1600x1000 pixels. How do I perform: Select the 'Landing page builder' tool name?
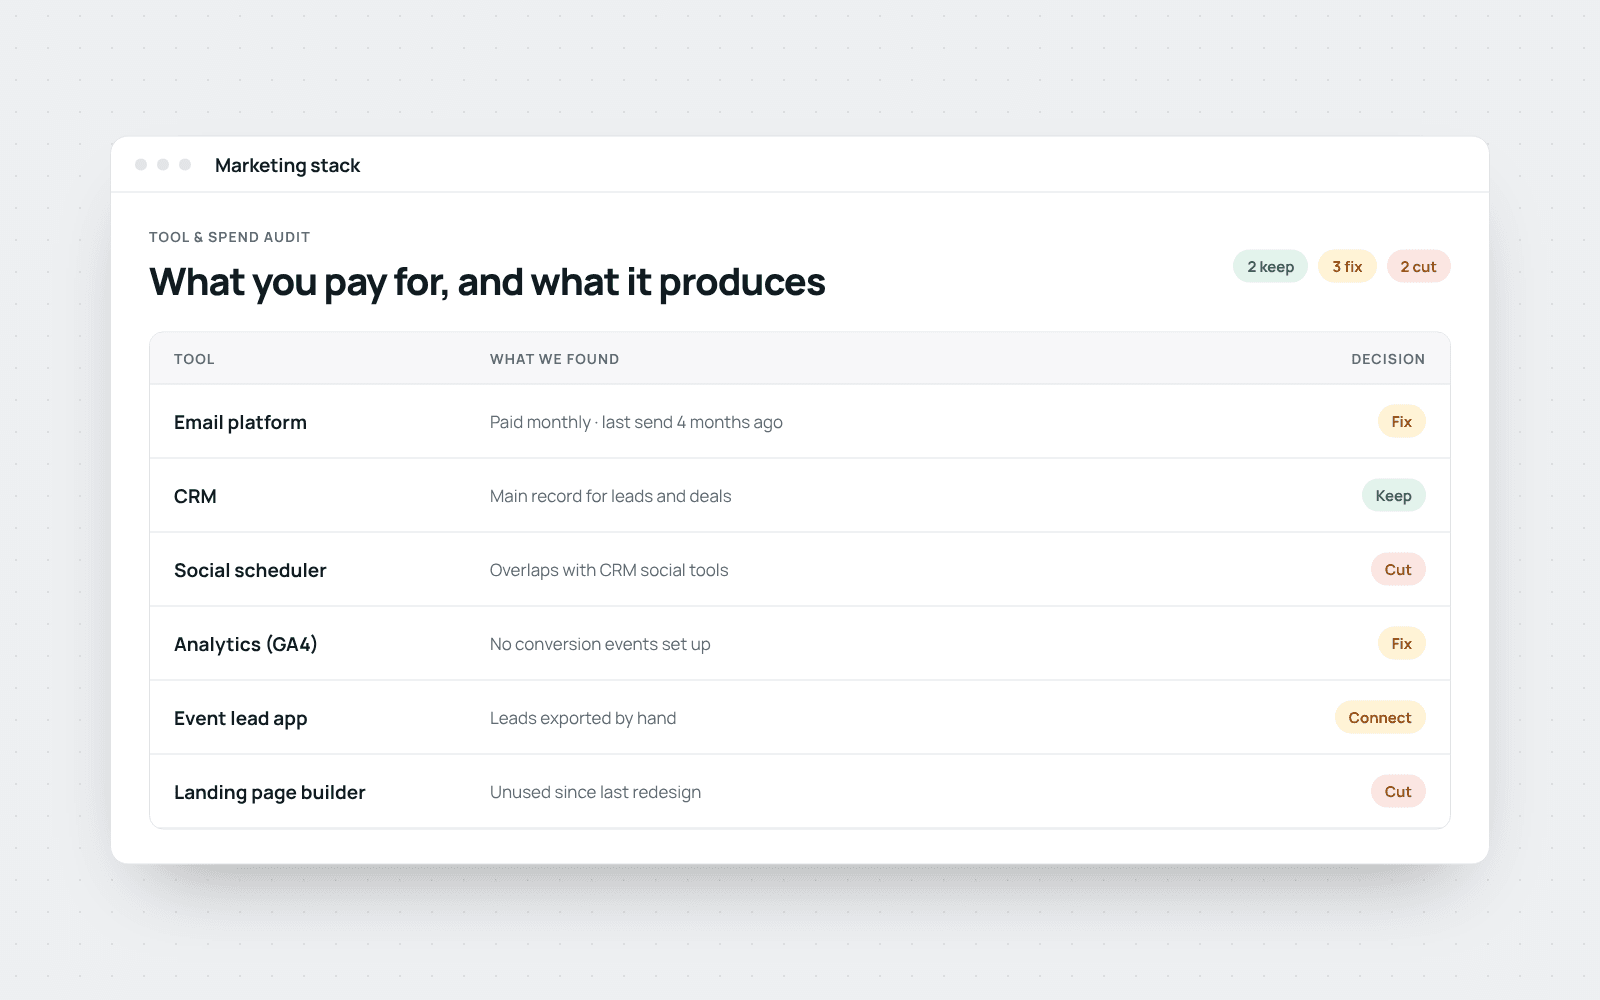269,792
